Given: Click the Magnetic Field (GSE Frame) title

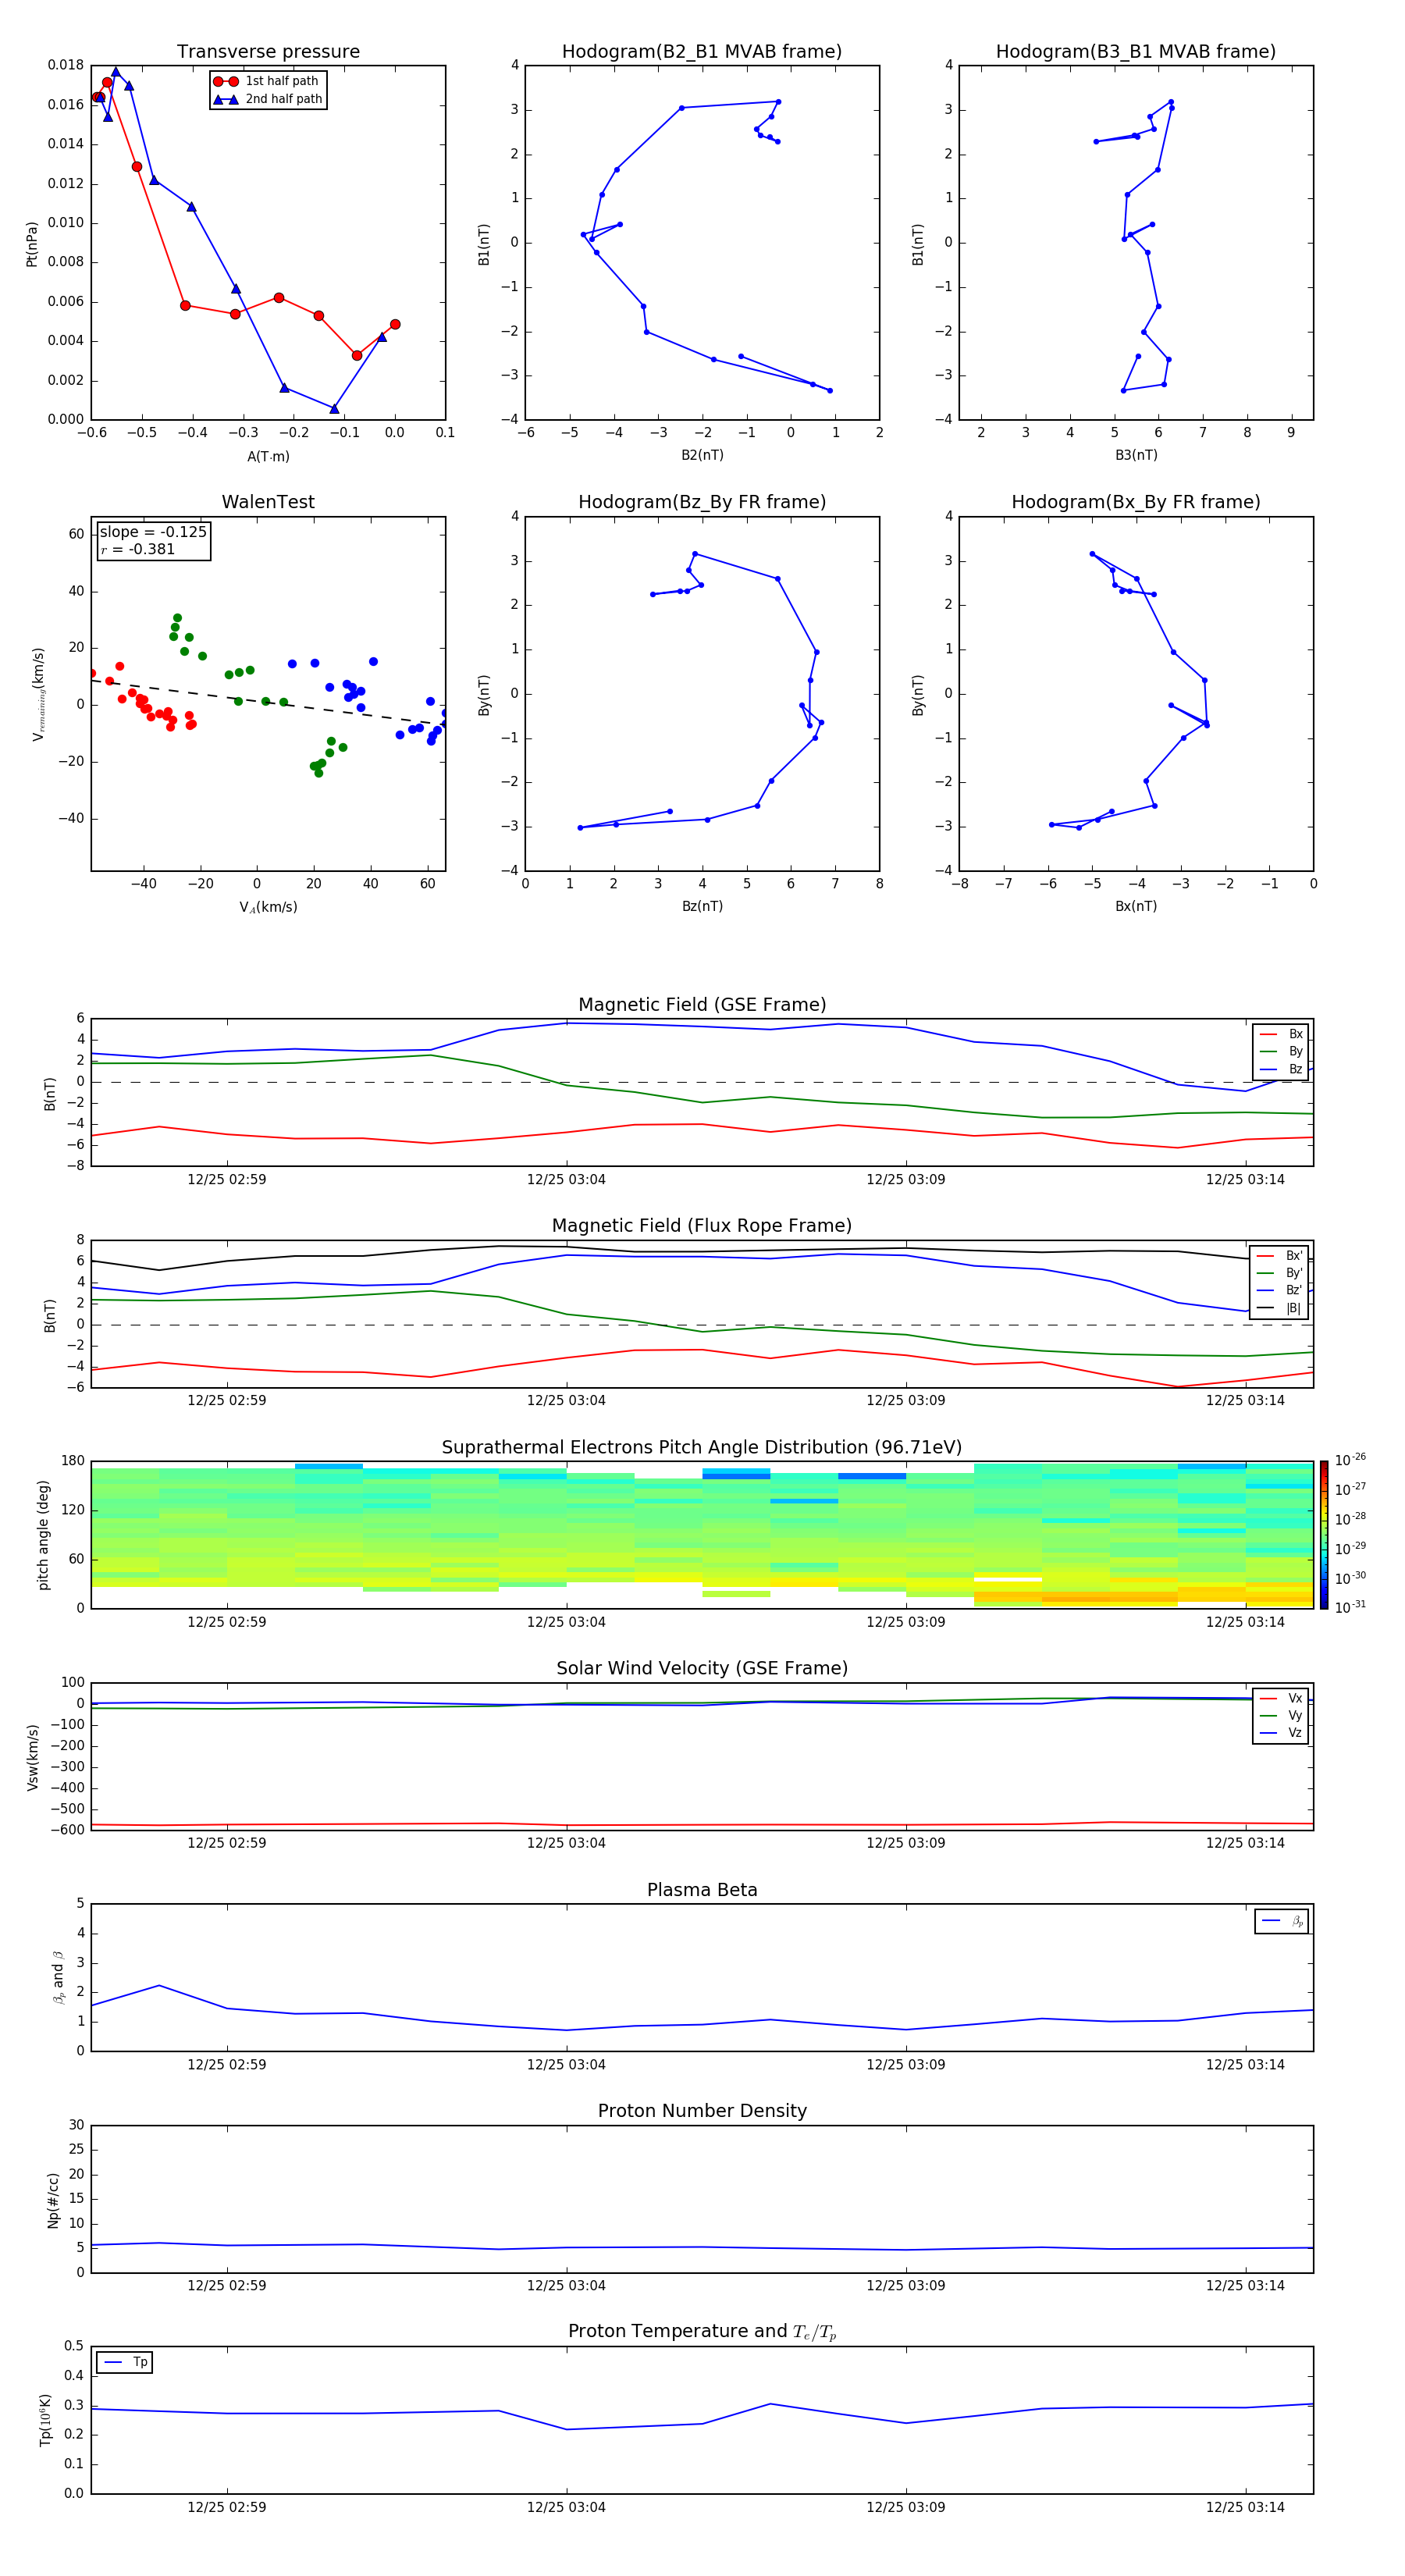Looking at the screenshot, I should point(701,1005).
